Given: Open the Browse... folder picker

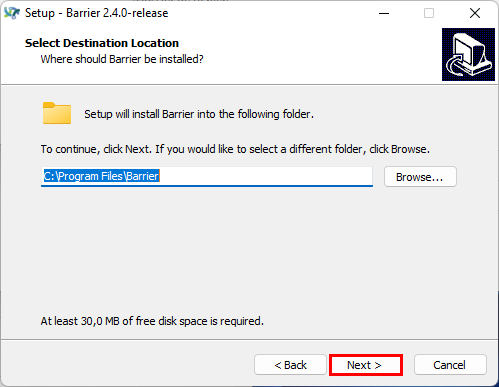Looking at the screenshot, I should (x=420, y=177).
